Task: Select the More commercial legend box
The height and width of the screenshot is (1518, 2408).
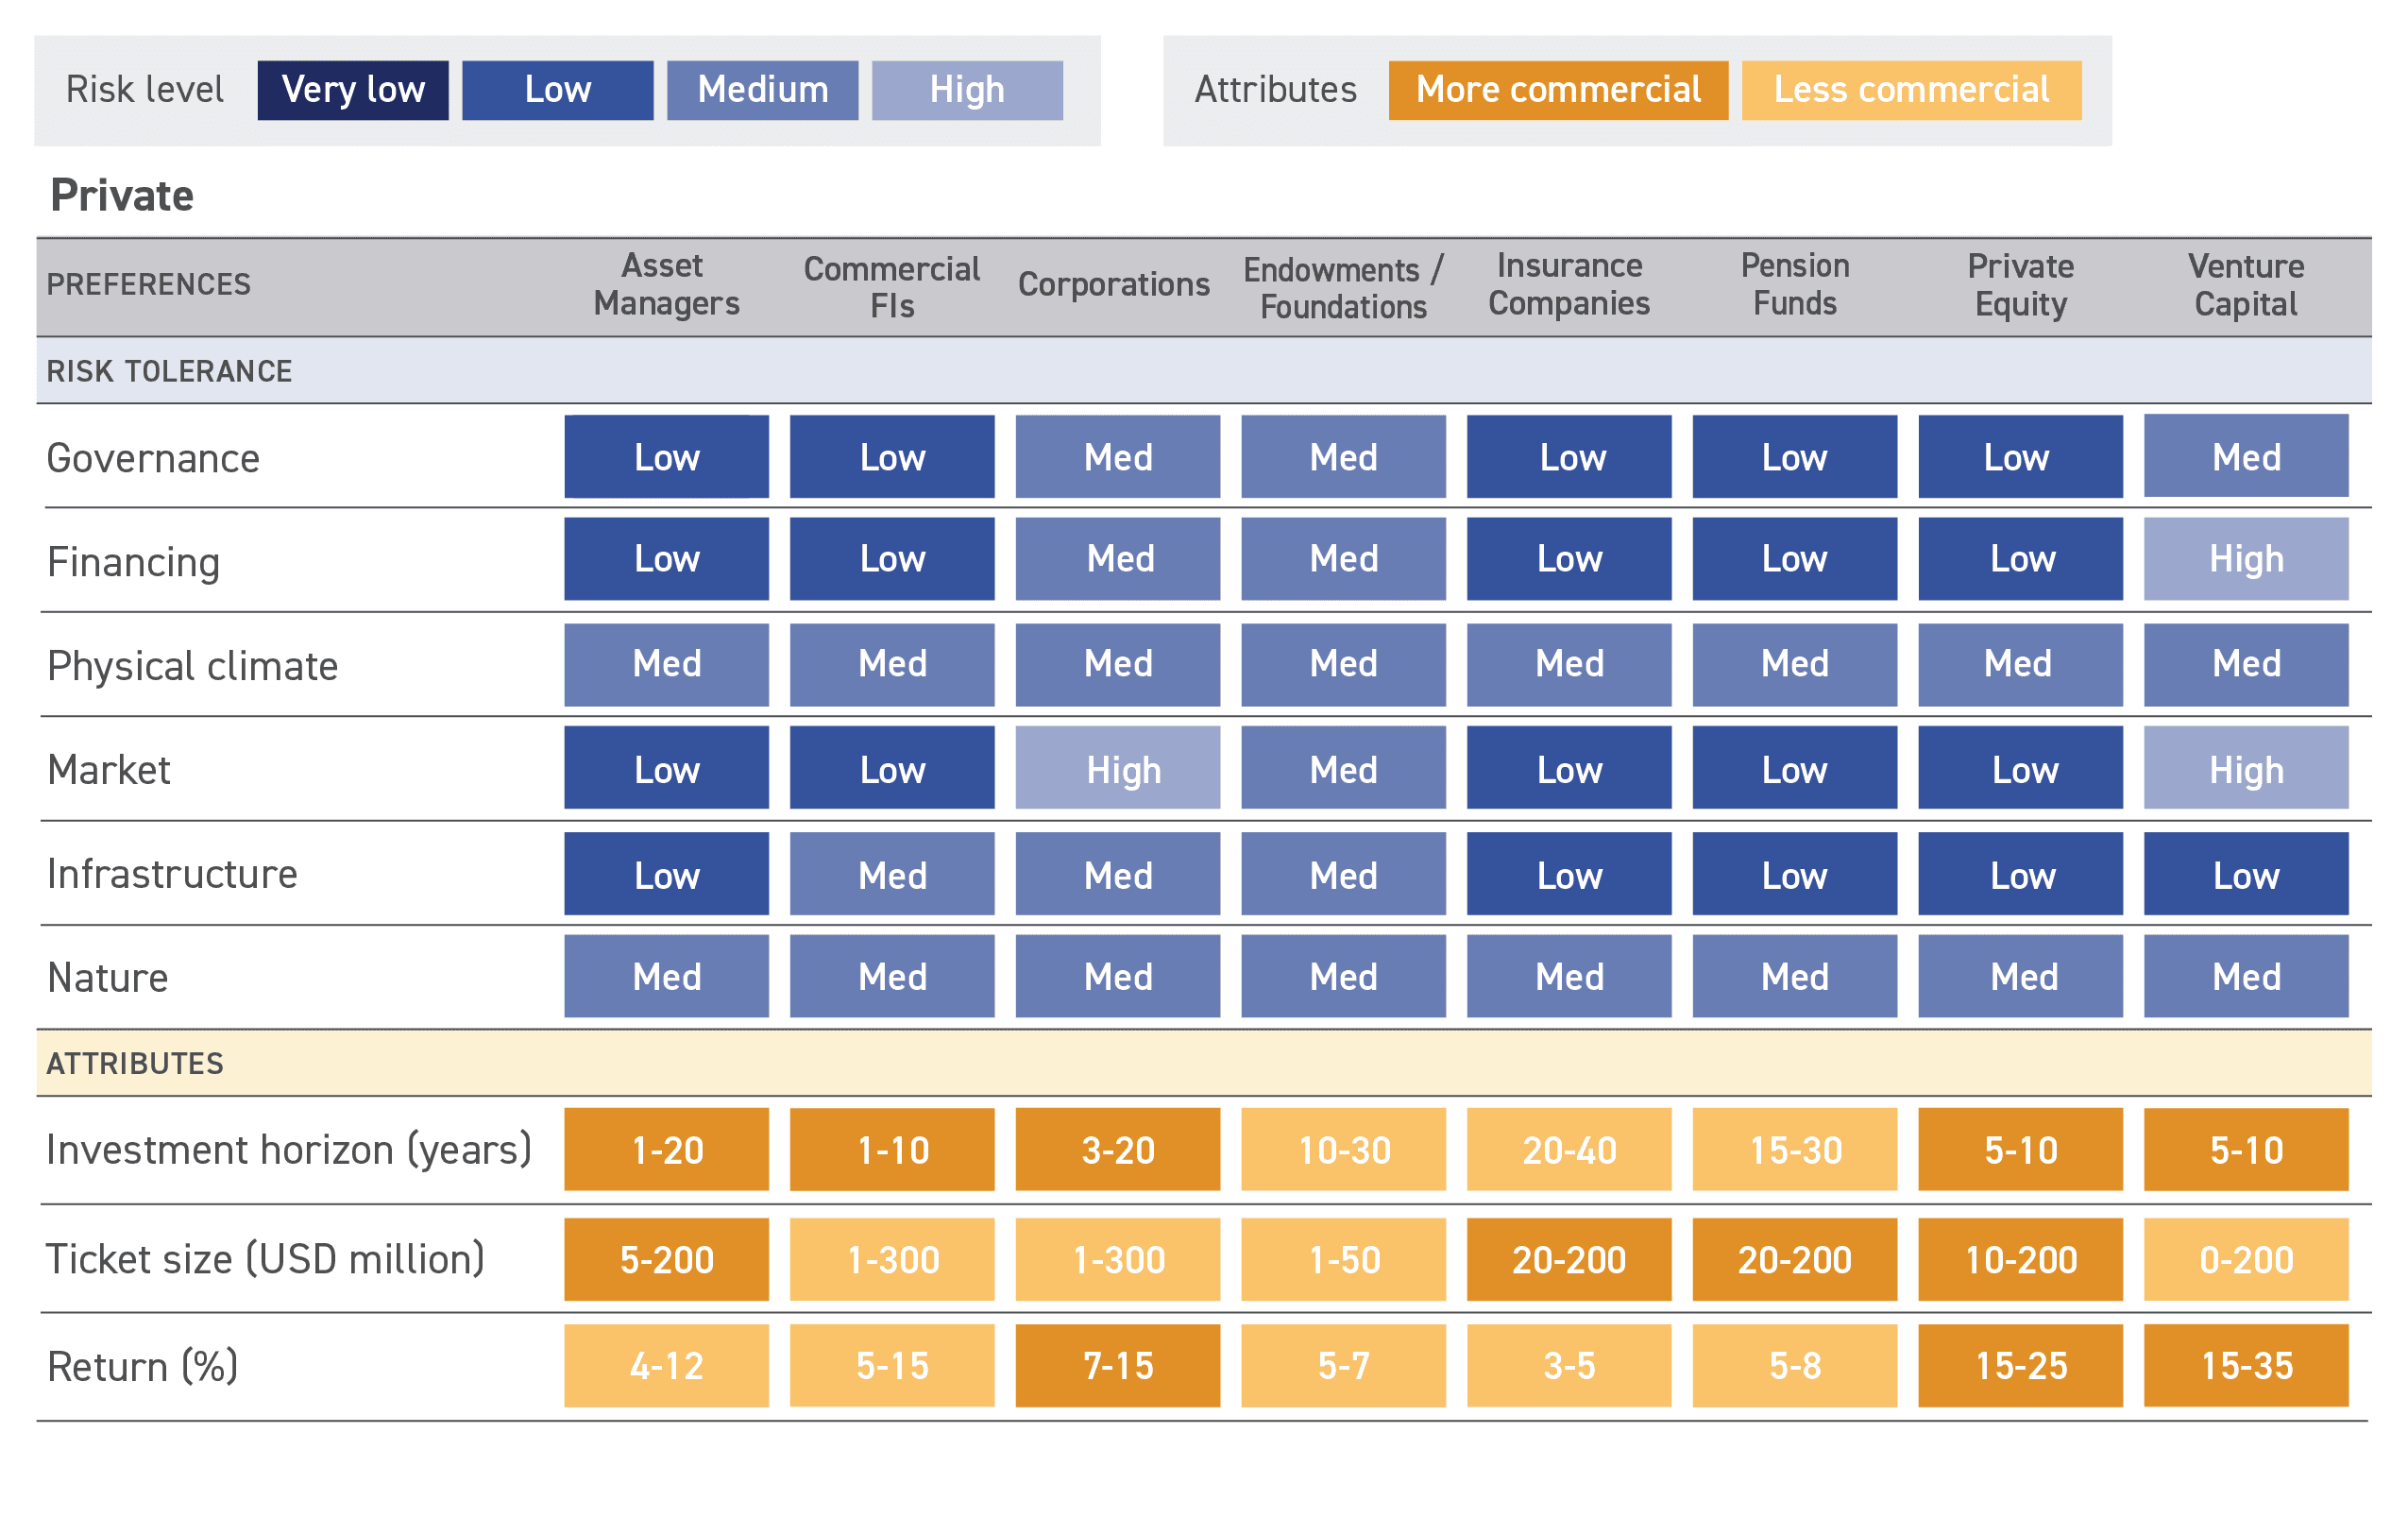Action: (1558, 90)
